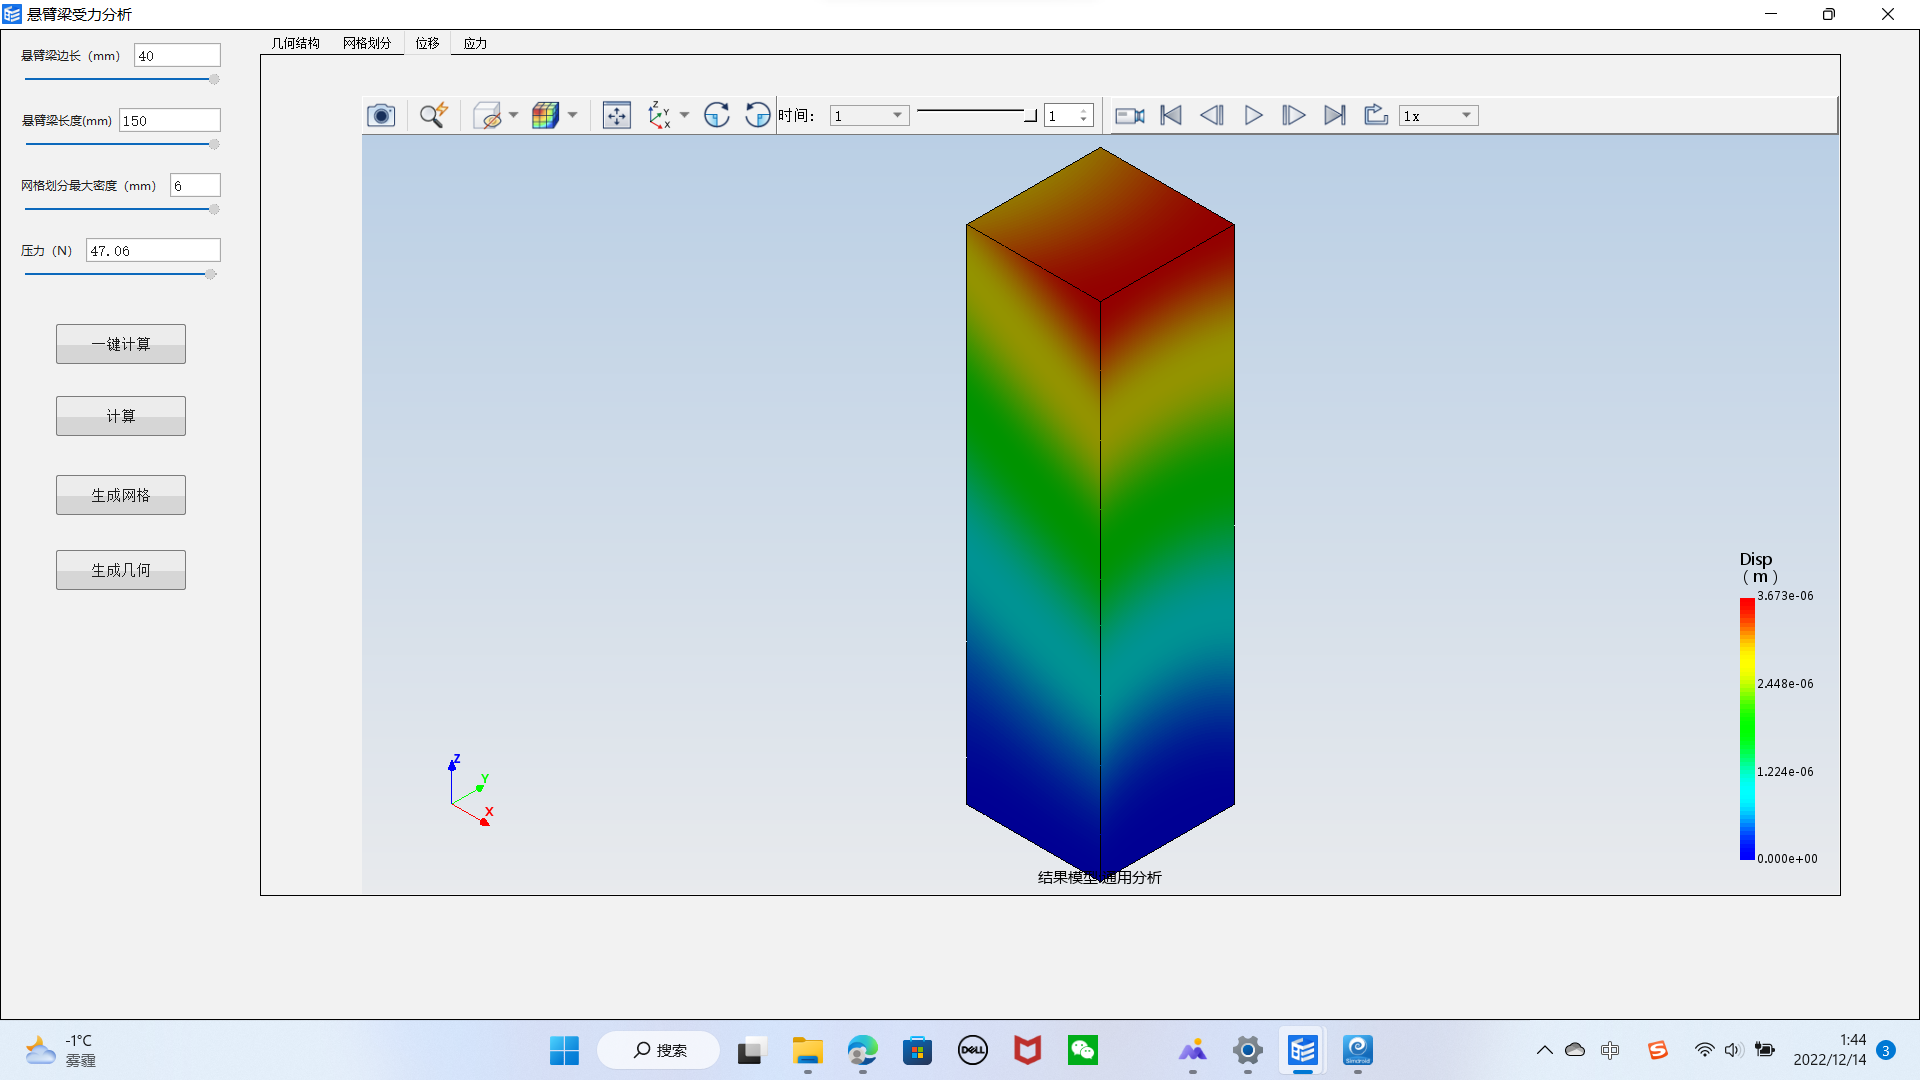
Task: Click the XYZ coordinate triad in viewport
Action: [470, 791]
